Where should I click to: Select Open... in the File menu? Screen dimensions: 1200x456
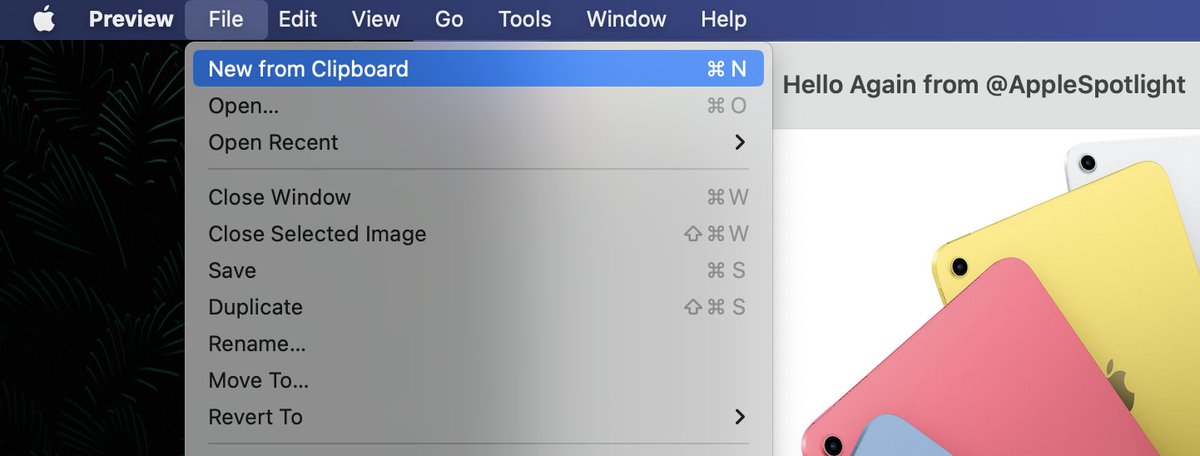[478, 106]
